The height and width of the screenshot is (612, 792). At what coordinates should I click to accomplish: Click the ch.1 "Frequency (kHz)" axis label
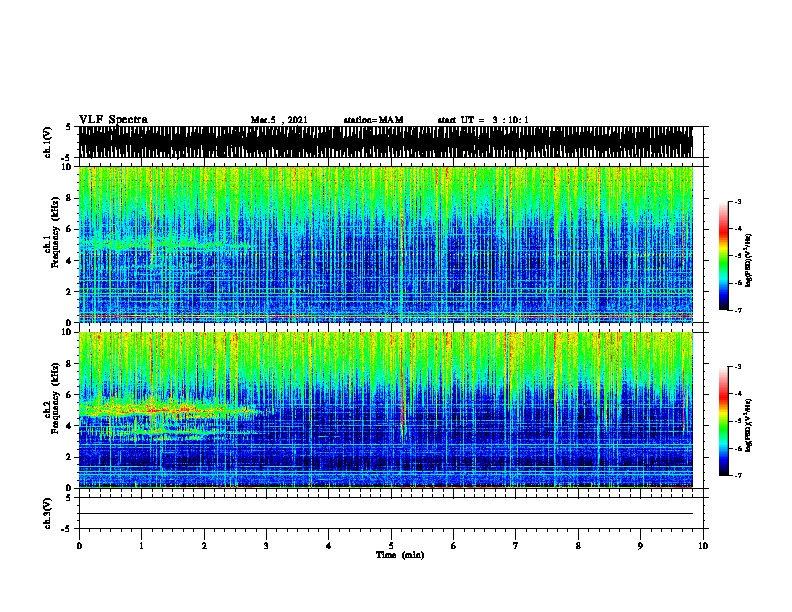coord(56,232)
